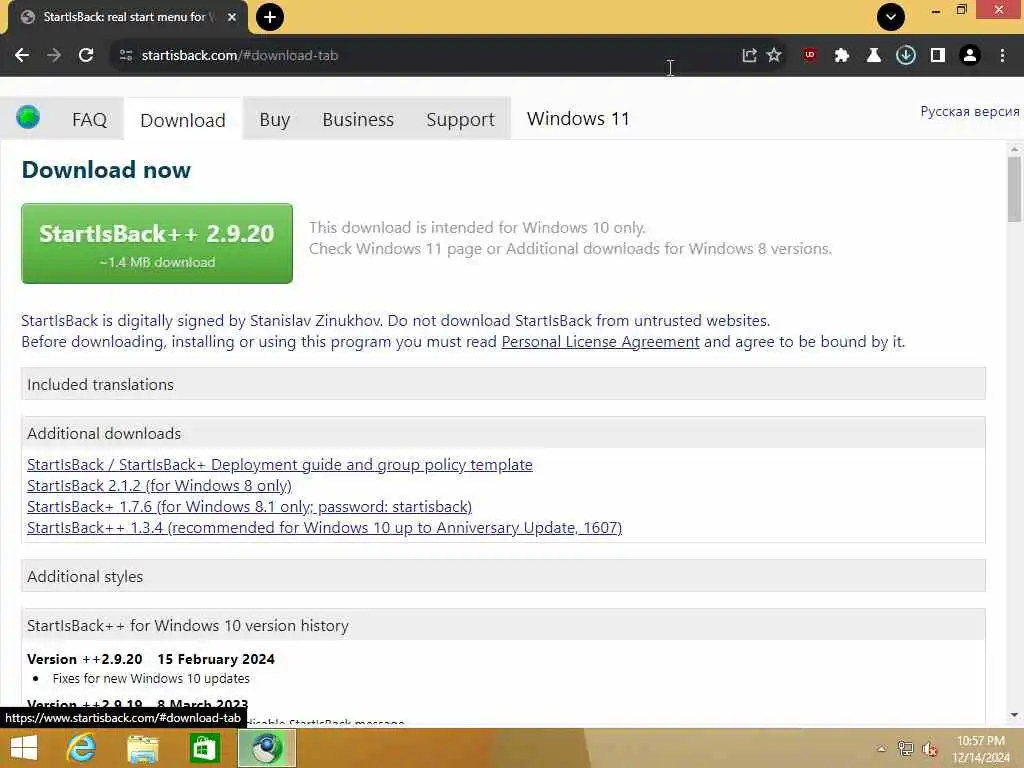Screen dimensions: 1024x768
Task: Open File Explorer from the taskbar
Action: point(142,748)
